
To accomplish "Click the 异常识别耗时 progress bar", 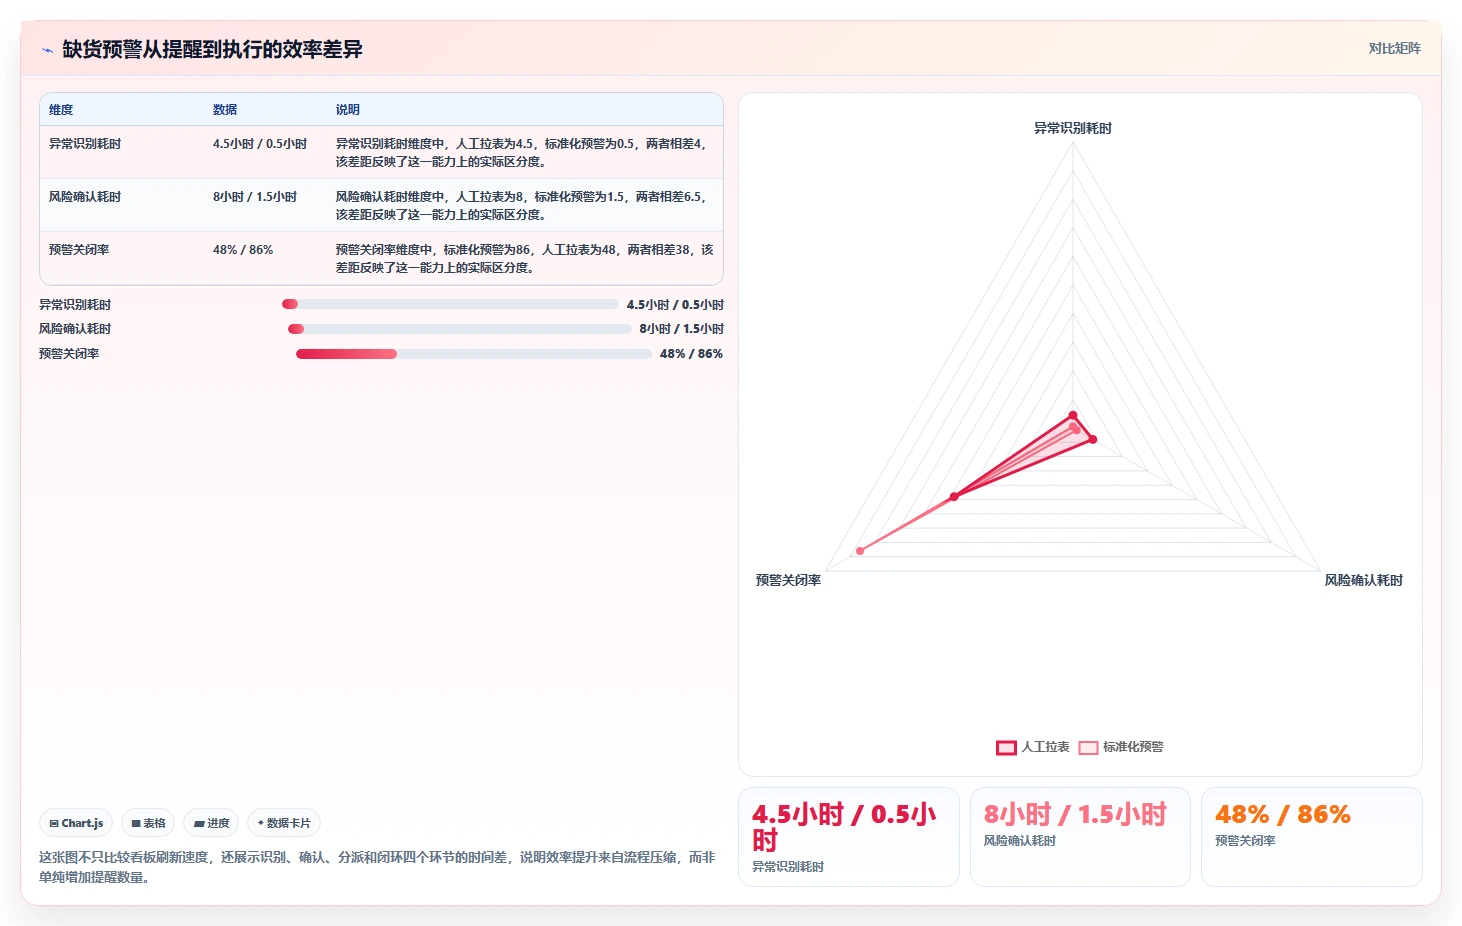I will coord(450,304).
